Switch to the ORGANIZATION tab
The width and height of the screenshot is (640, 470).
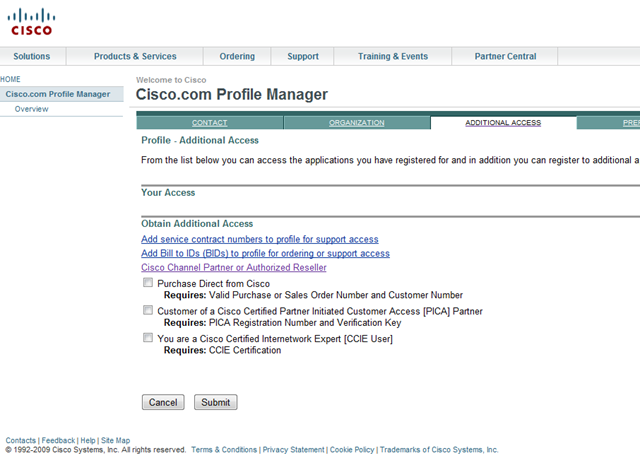(357, 123)
